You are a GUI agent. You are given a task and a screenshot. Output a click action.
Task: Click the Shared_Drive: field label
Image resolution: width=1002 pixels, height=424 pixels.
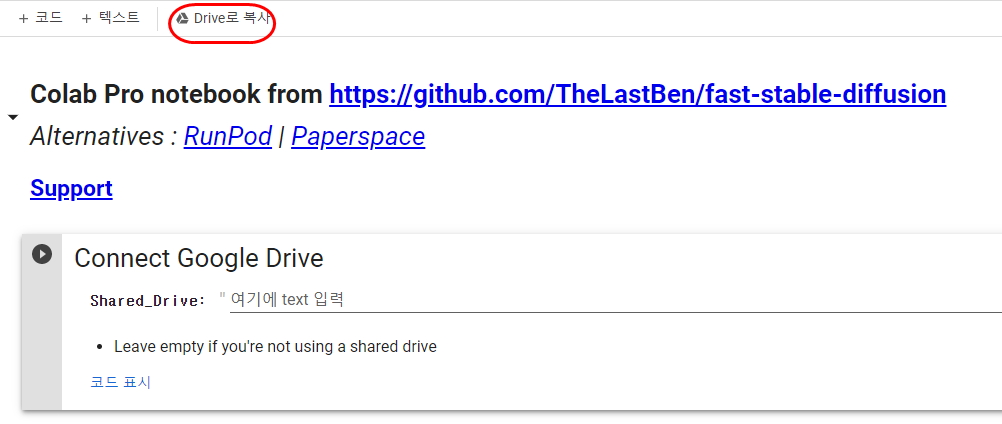coord(148,301)
